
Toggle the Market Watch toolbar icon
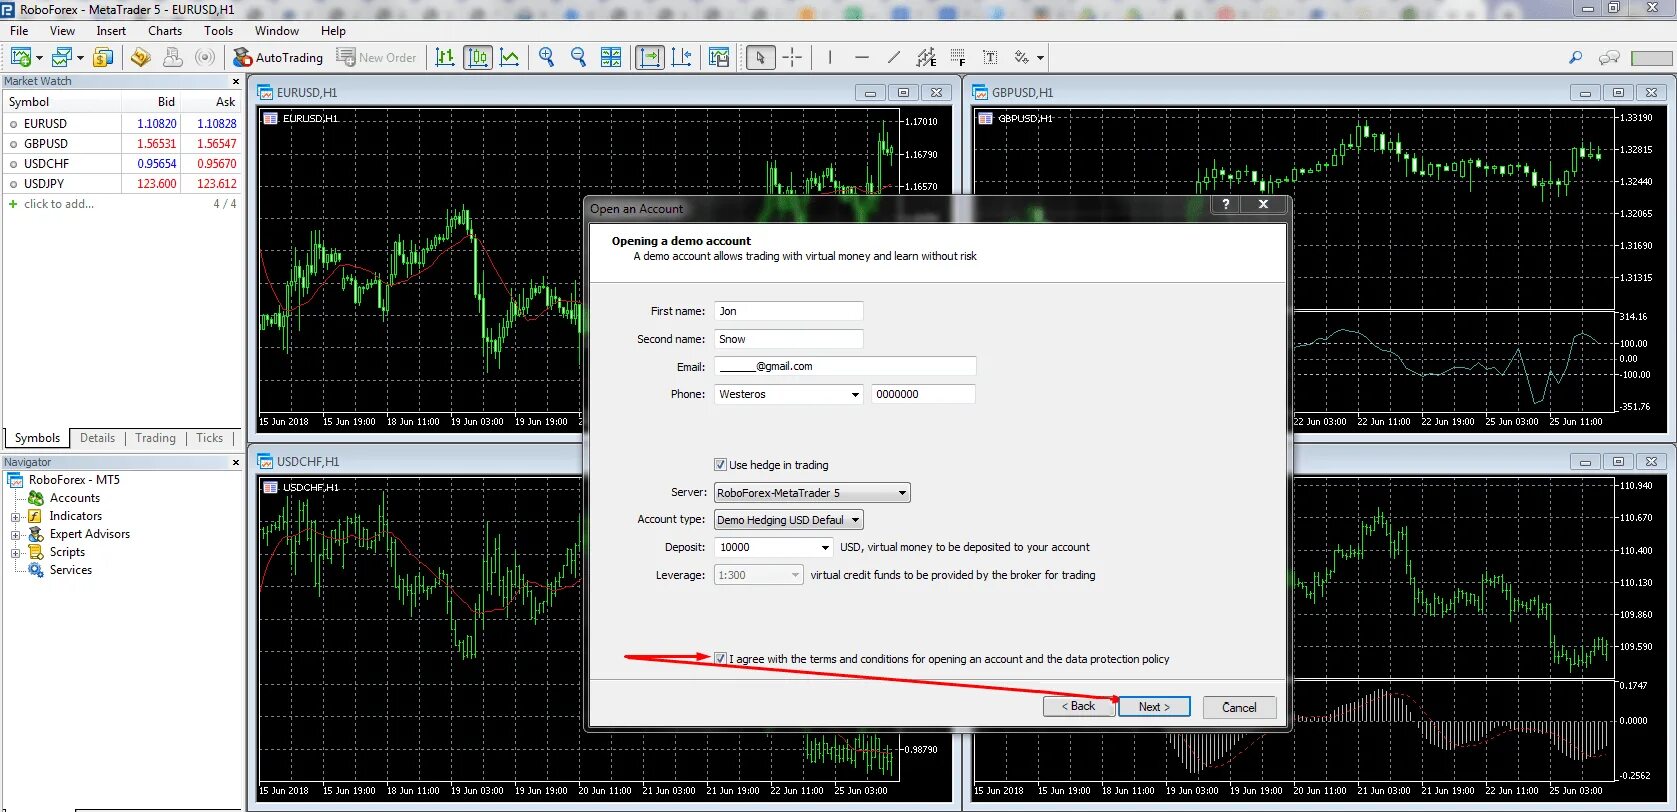point(103,58)
